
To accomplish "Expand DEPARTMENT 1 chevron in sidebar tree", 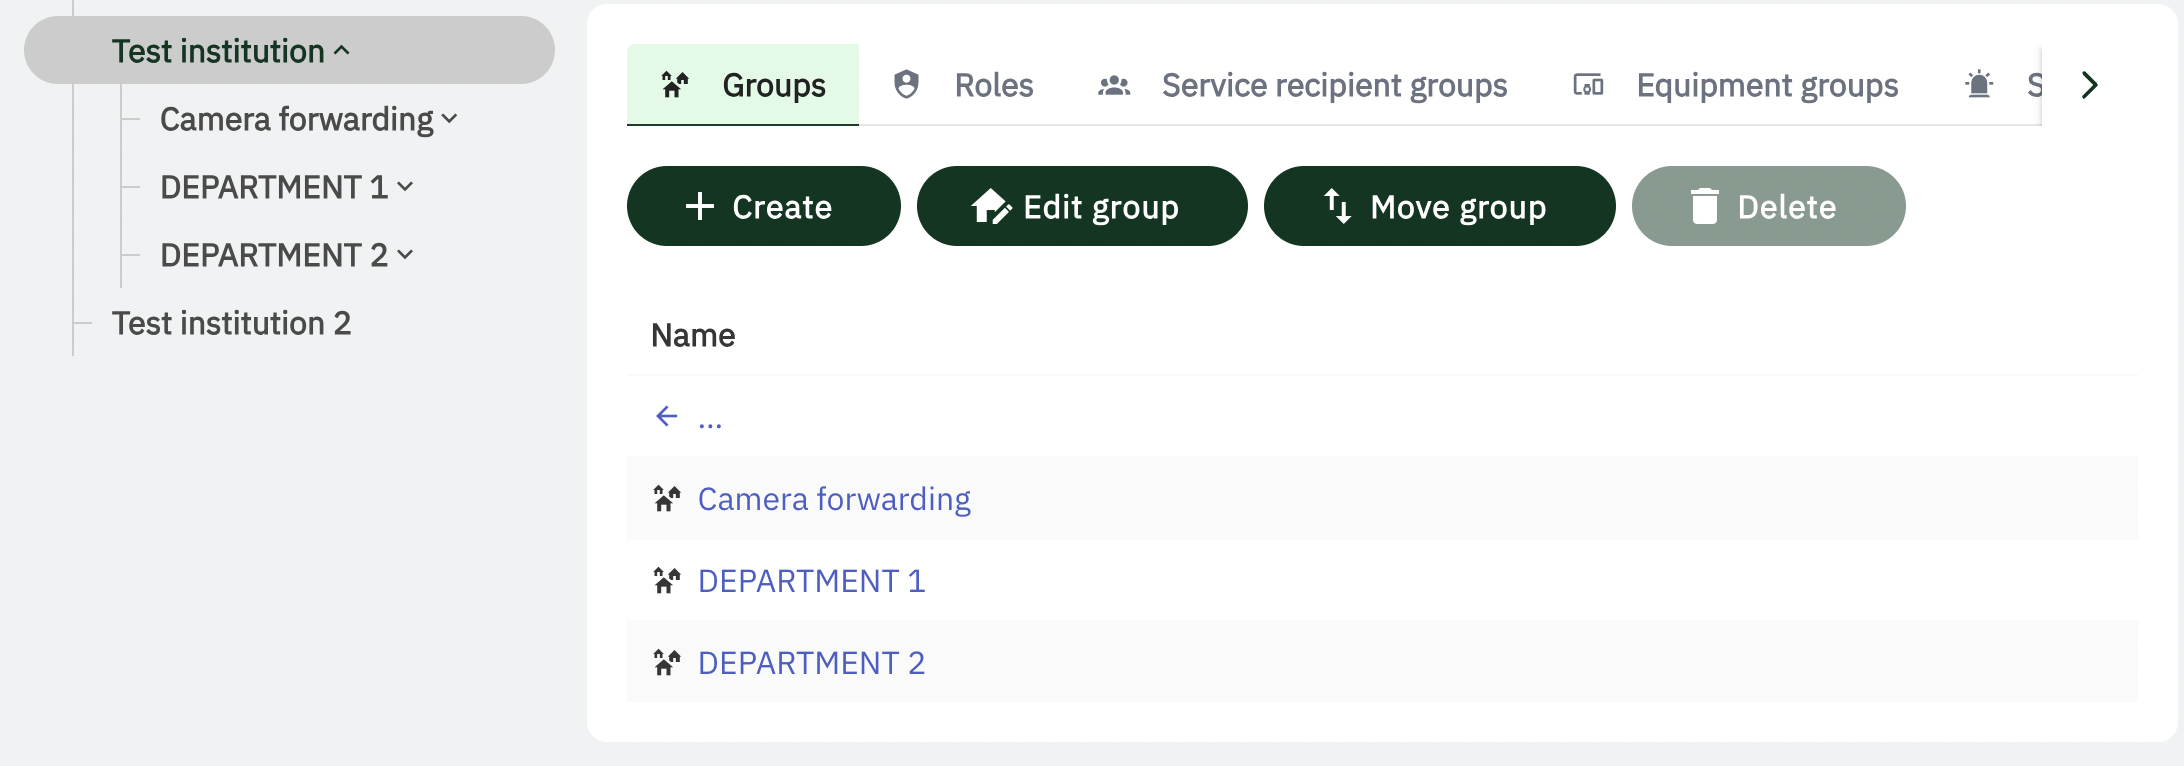I will coord(405,187).
